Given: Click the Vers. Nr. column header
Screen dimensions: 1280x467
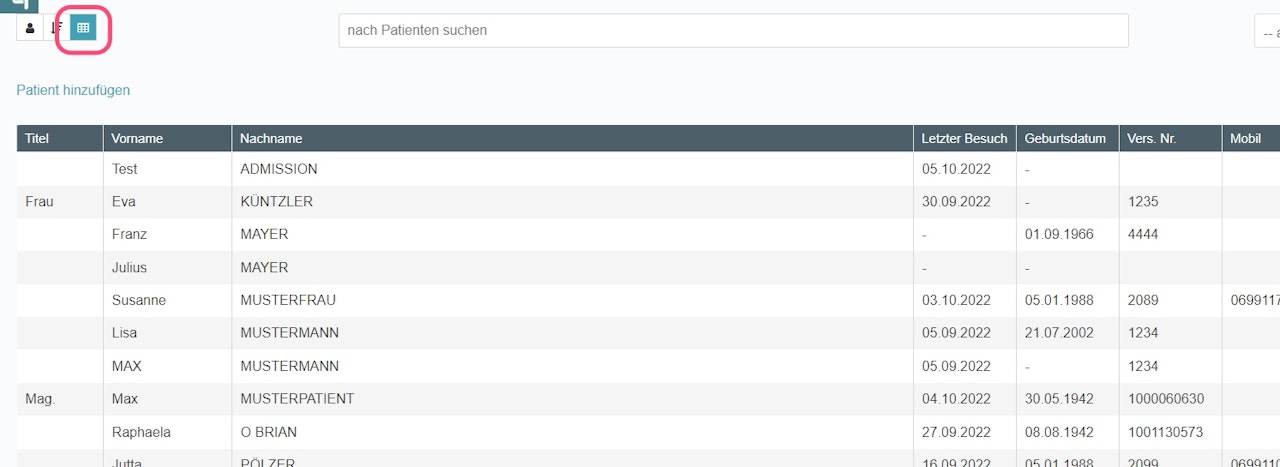Looking at the screenshot, I should pos(1151,139).
